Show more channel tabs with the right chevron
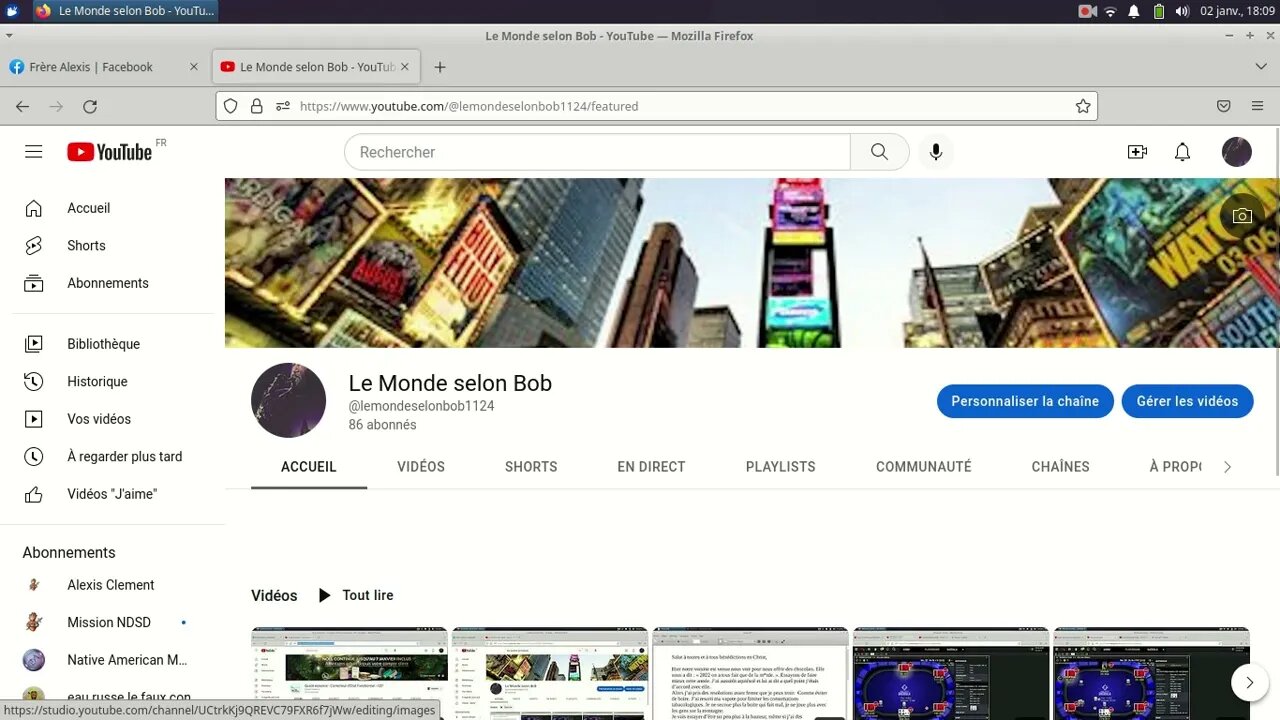The width and height of the screenshot is (1280, 720). (x=1227, y=467)
